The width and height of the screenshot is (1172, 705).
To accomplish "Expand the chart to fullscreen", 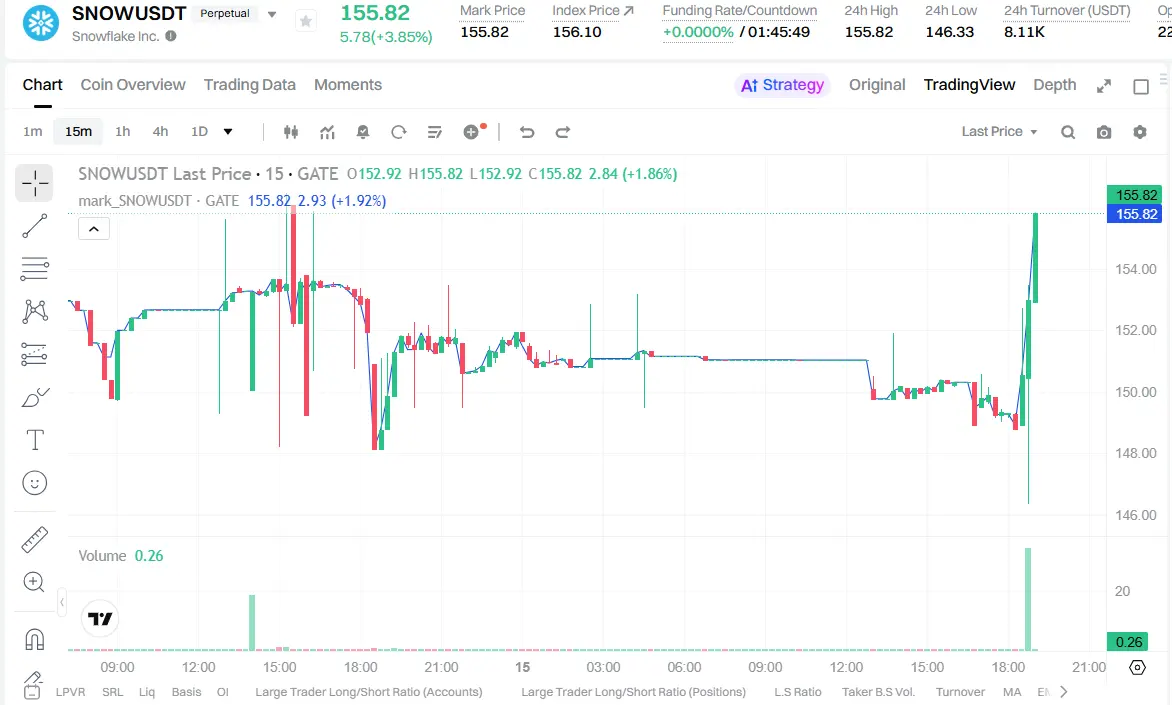I will (1104, 86).
